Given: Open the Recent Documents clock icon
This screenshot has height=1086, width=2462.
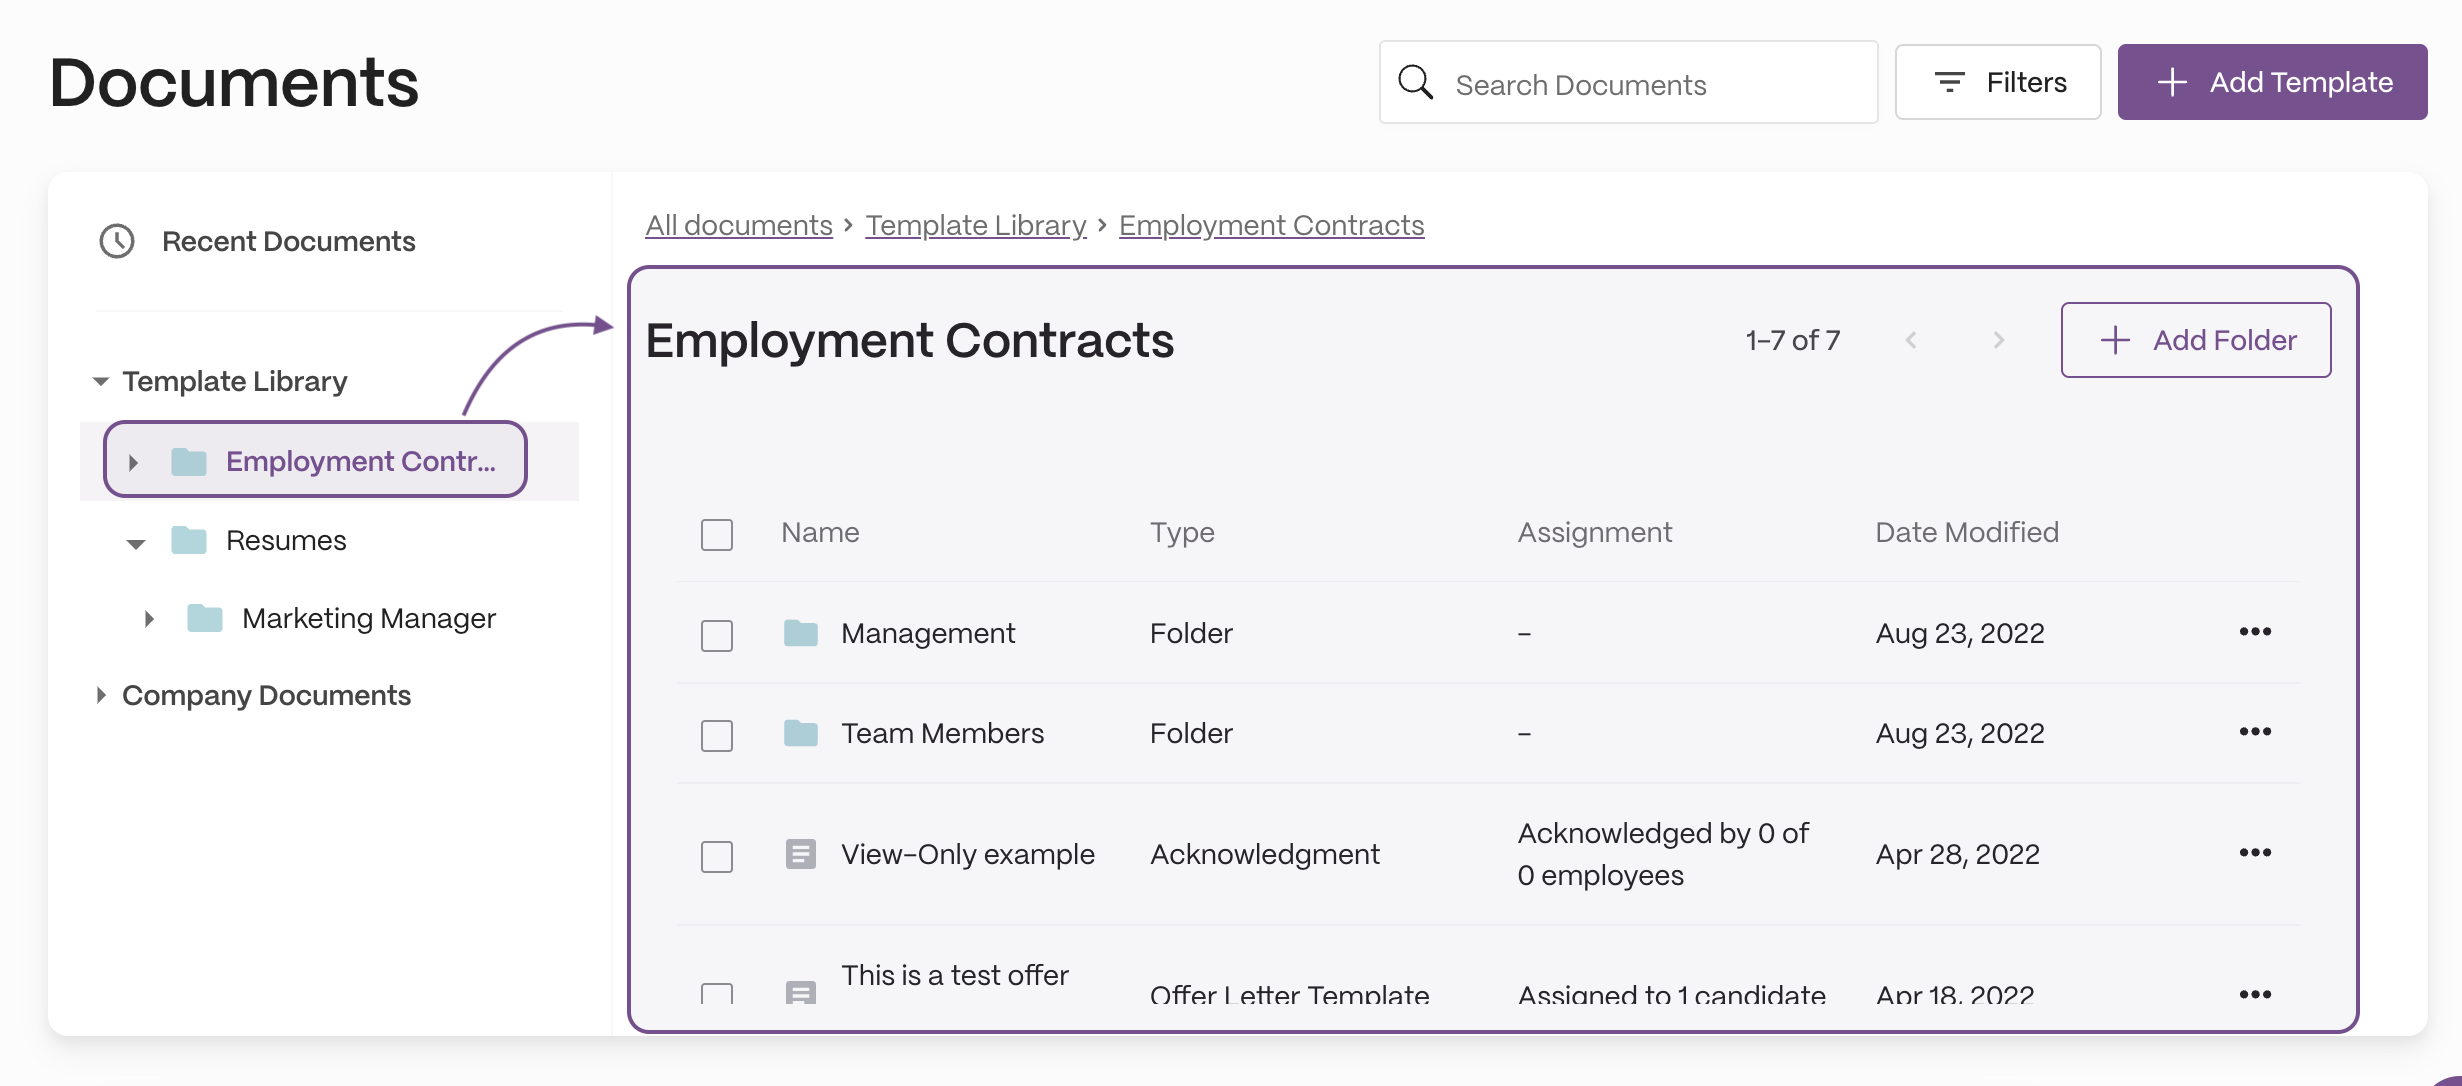Looking at the screenshot, I should coord(117,241).
